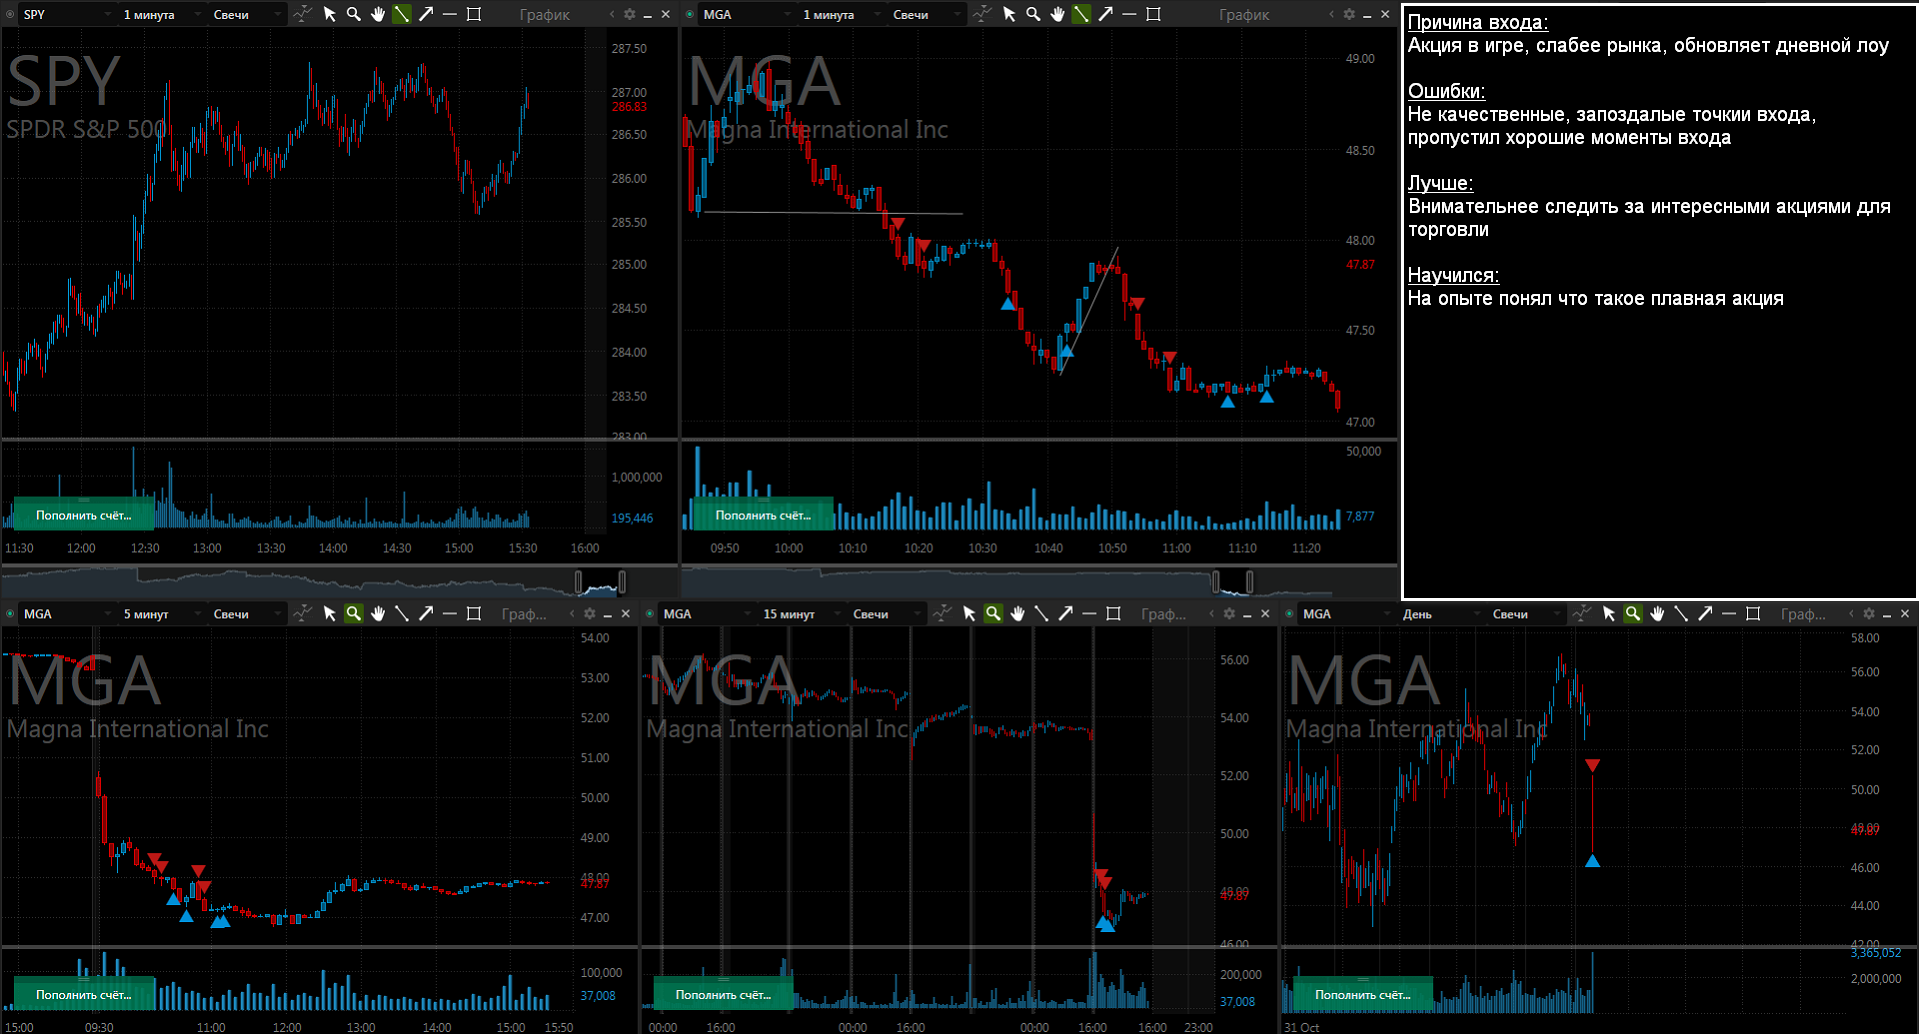Click 7,877 volume label on MGA 1 минута chart

pyautogui.click(x=1360, y=516)
